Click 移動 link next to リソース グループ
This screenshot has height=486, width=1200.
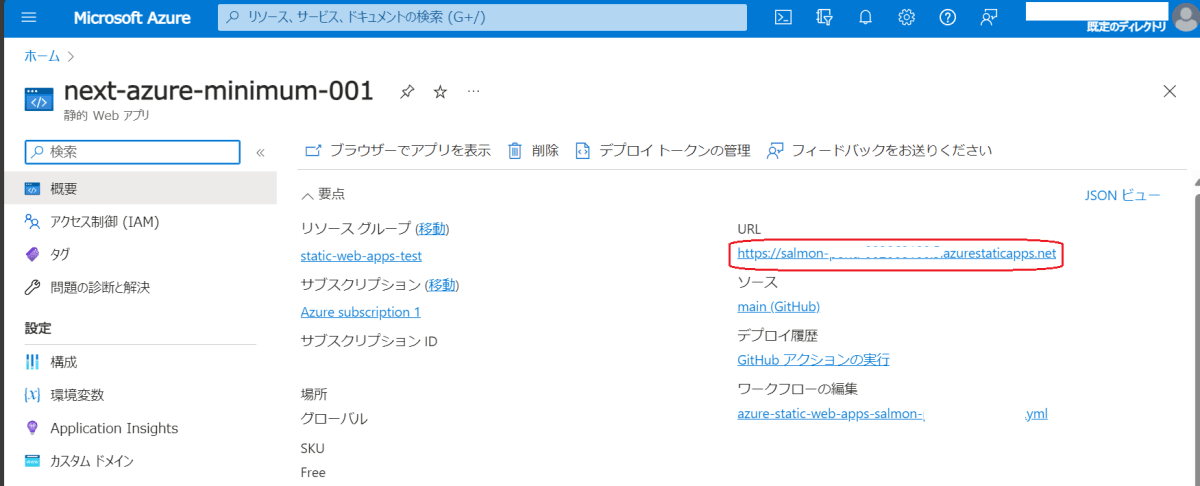click(x=433, y=229)
